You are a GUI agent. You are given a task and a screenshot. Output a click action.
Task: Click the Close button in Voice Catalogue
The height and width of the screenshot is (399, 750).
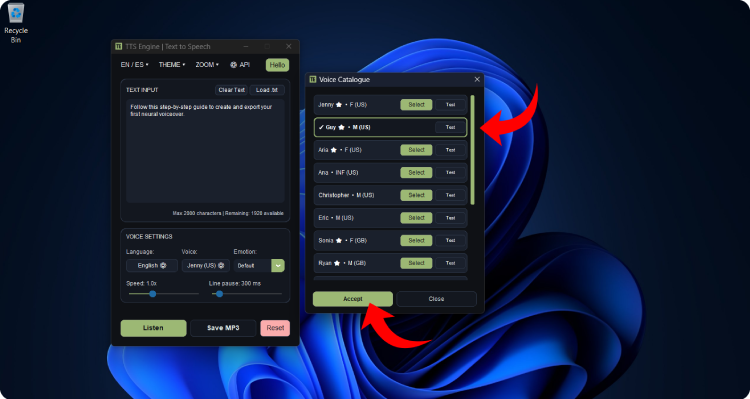(x=436, y=299)
